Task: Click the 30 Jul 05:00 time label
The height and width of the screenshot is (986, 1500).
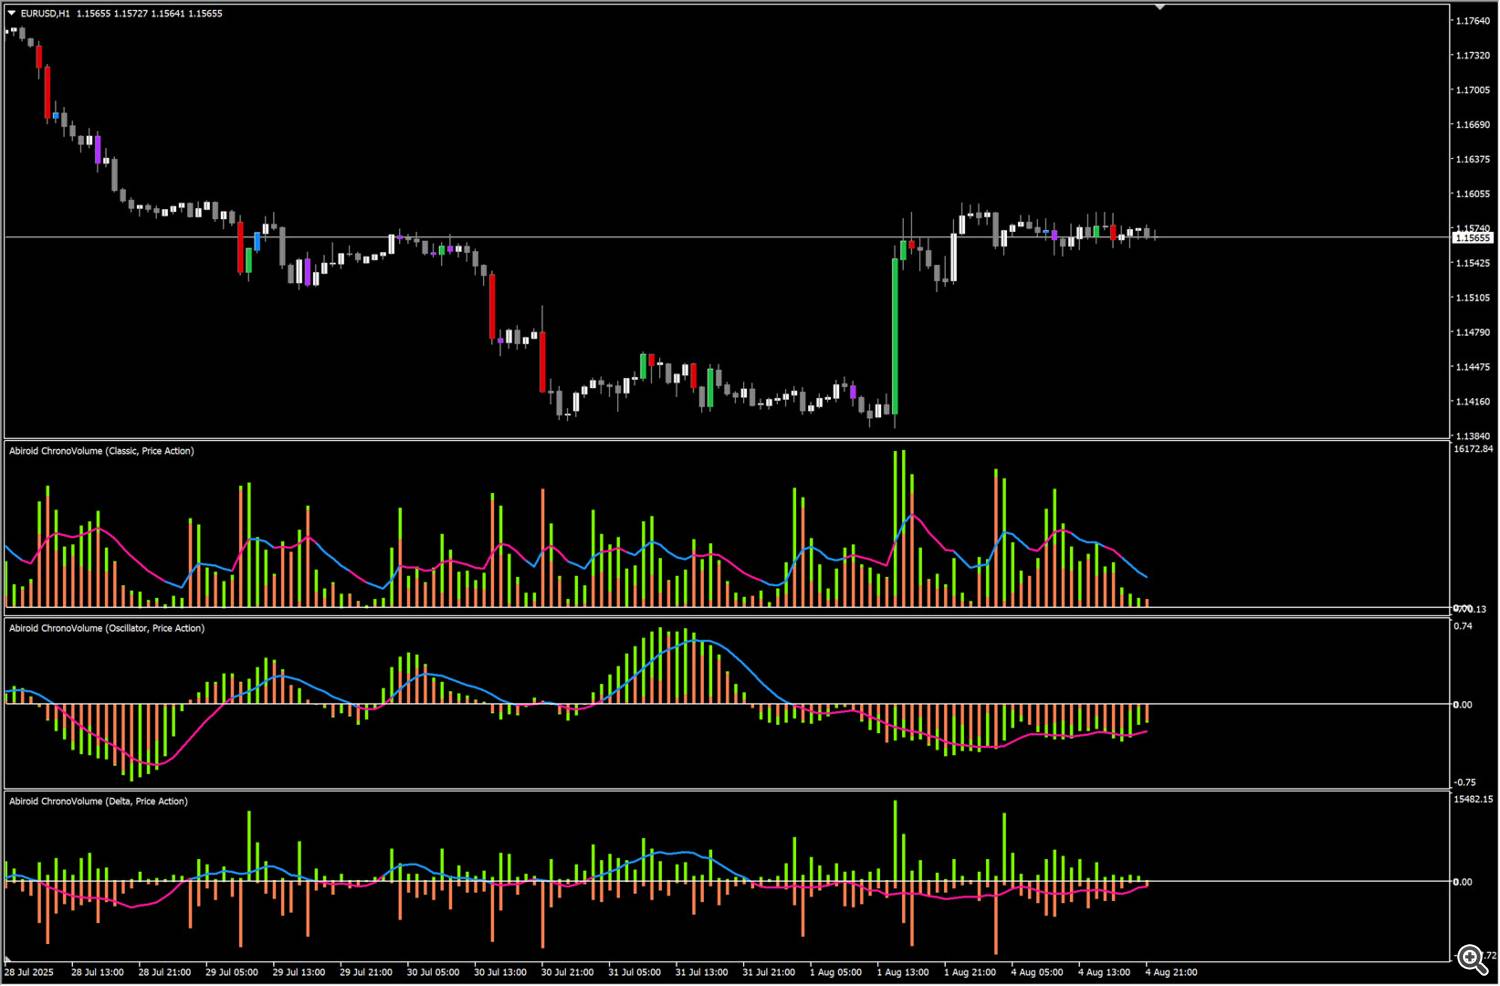Action: pos(433,972)
